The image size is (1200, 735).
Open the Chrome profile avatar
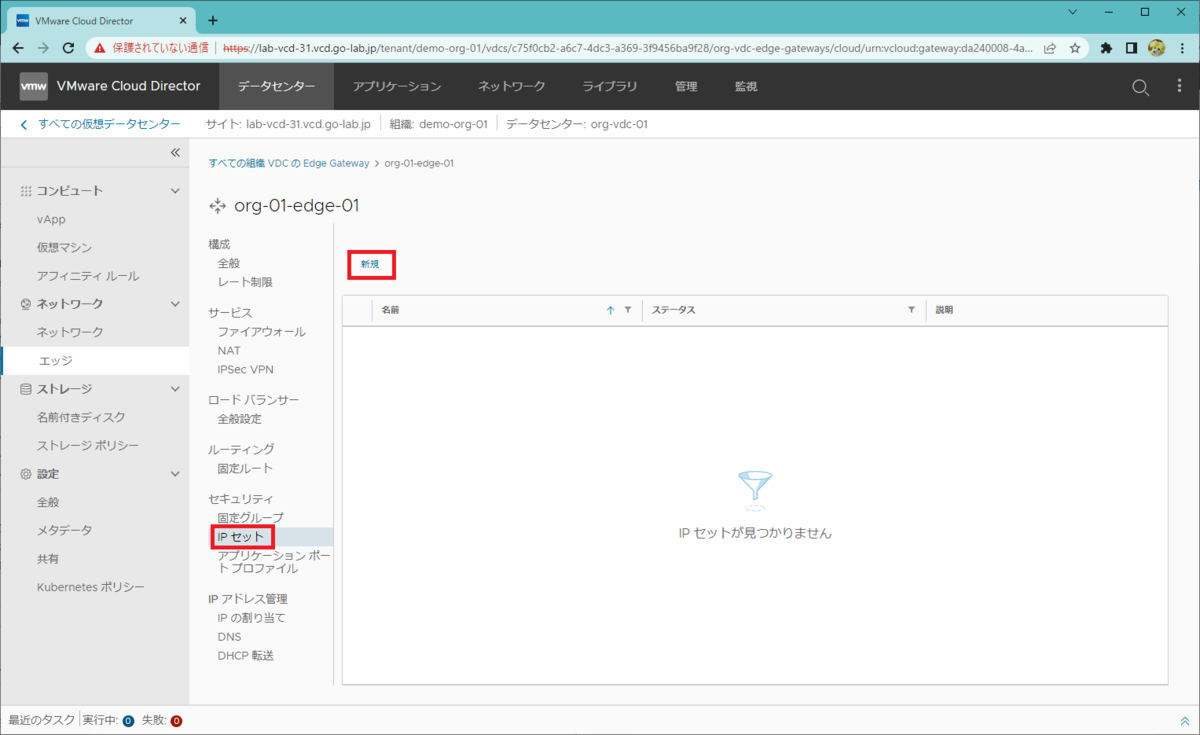[1157, 47]
